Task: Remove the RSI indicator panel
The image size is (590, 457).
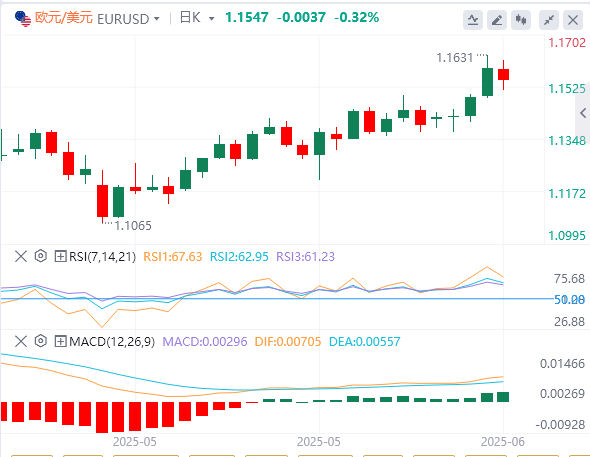Action: pos(21,257)
